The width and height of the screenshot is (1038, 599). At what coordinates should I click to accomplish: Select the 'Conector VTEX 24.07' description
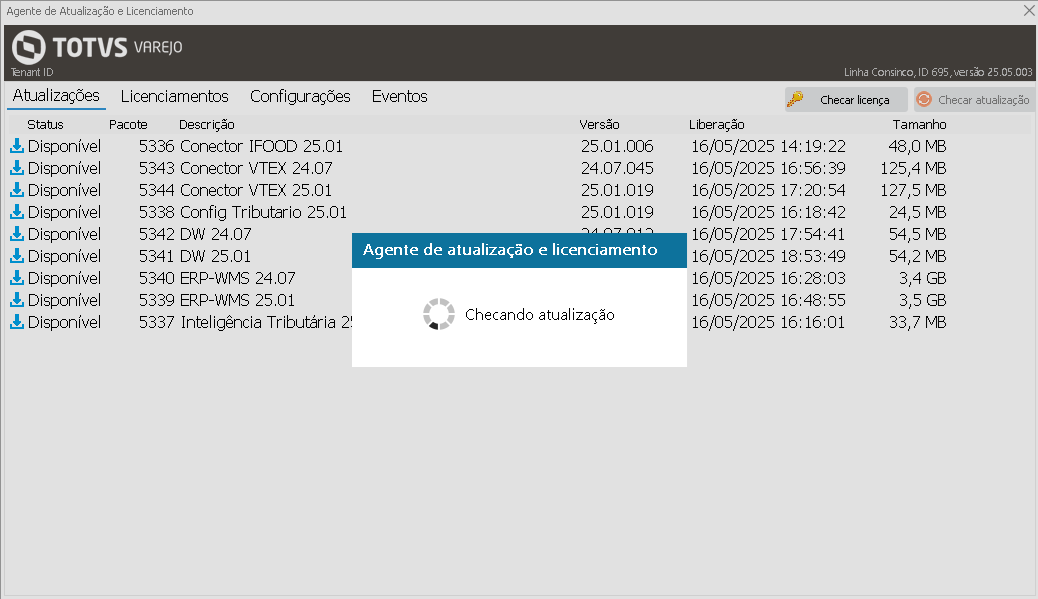click(x=256, y=167)
